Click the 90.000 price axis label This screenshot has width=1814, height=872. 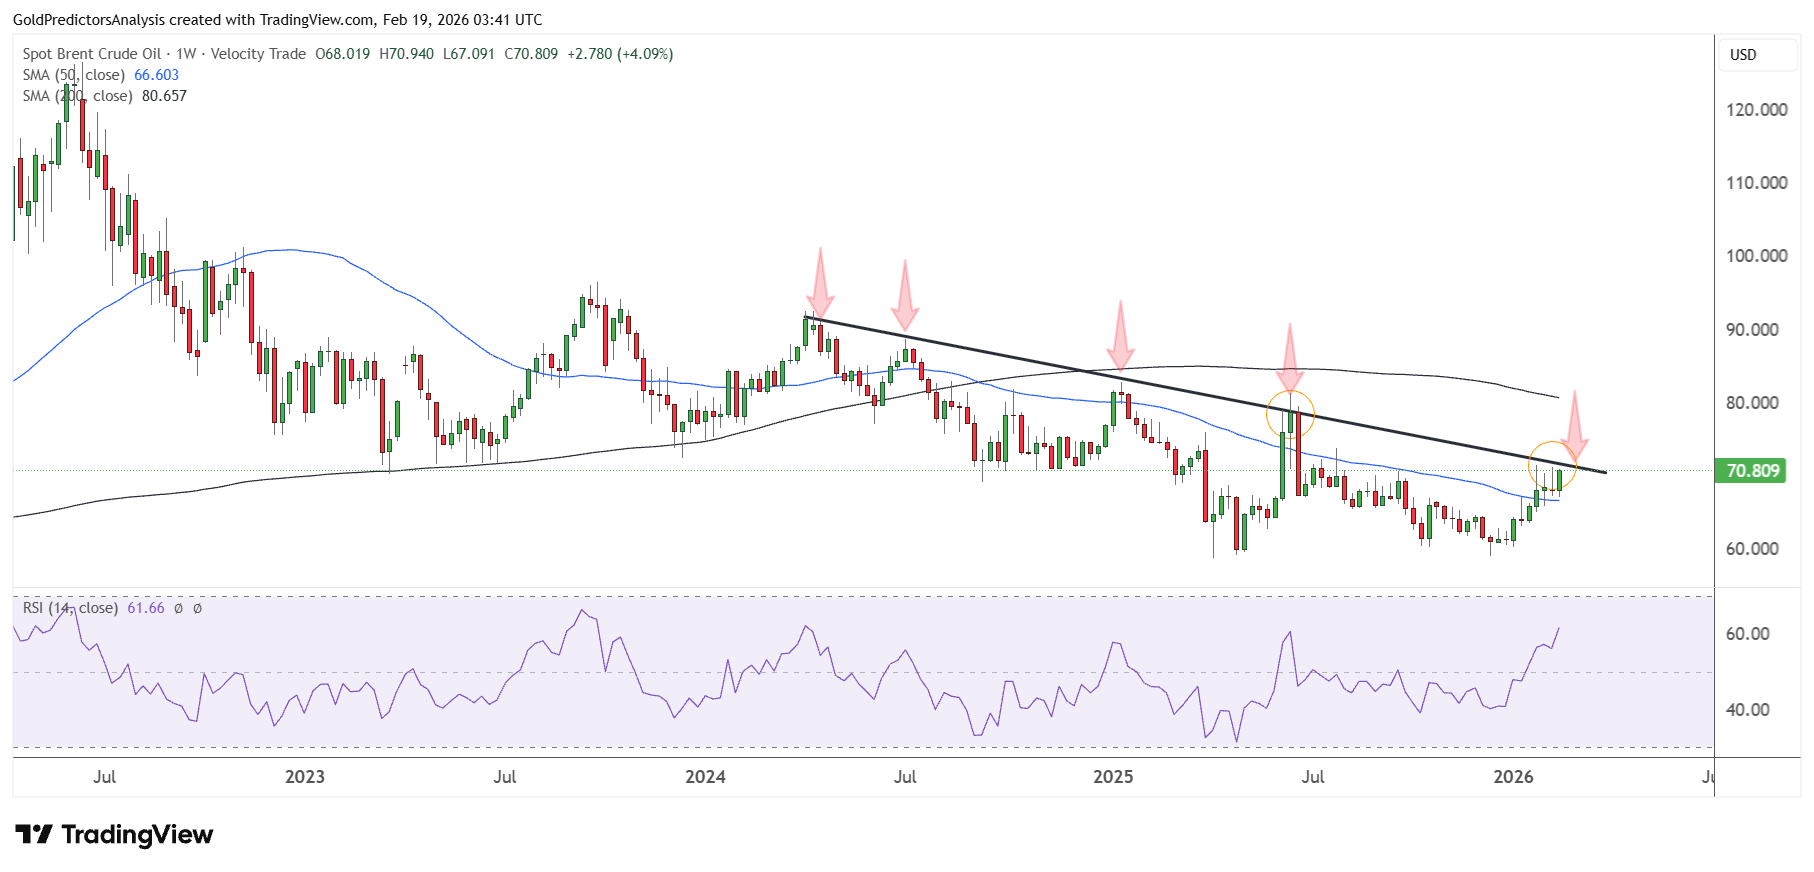[x=1753, y=330]
